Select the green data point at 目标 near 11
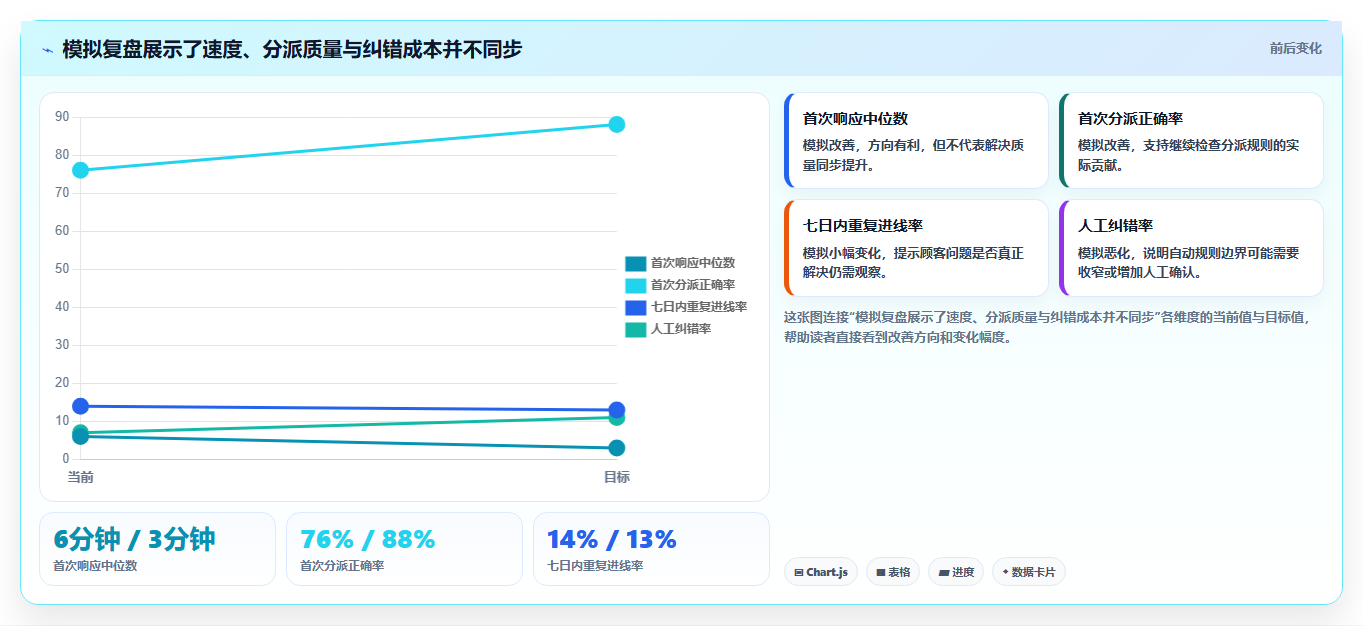Image resolution: width=1363 pixels, height=626 pixels. [x=617, y=418]
